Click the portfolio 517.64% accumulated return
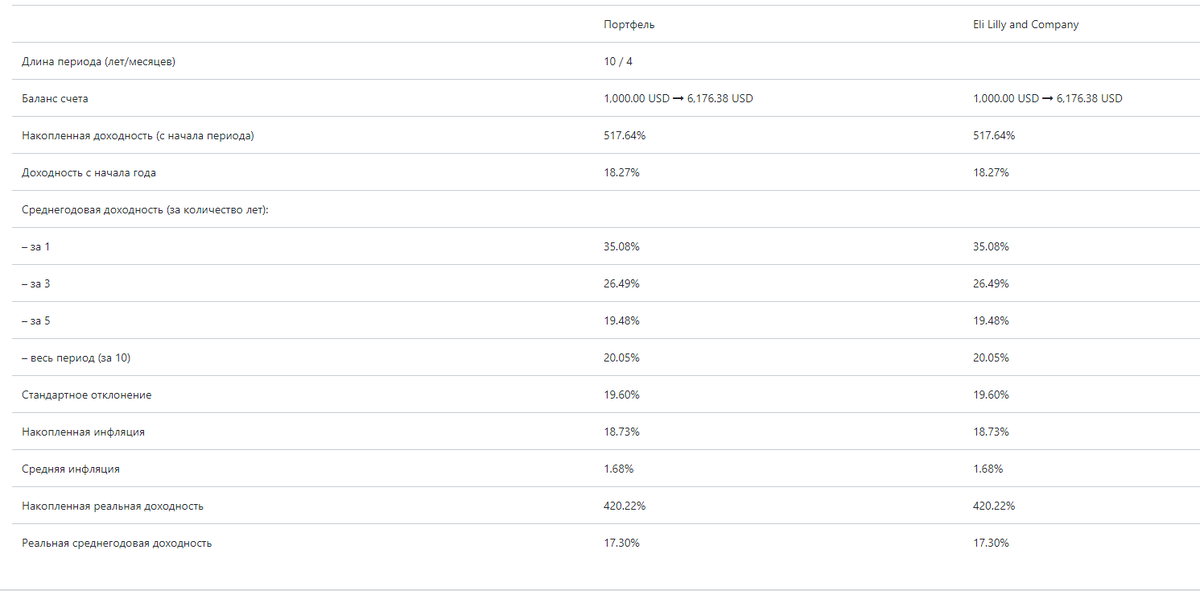 [625, 136]
